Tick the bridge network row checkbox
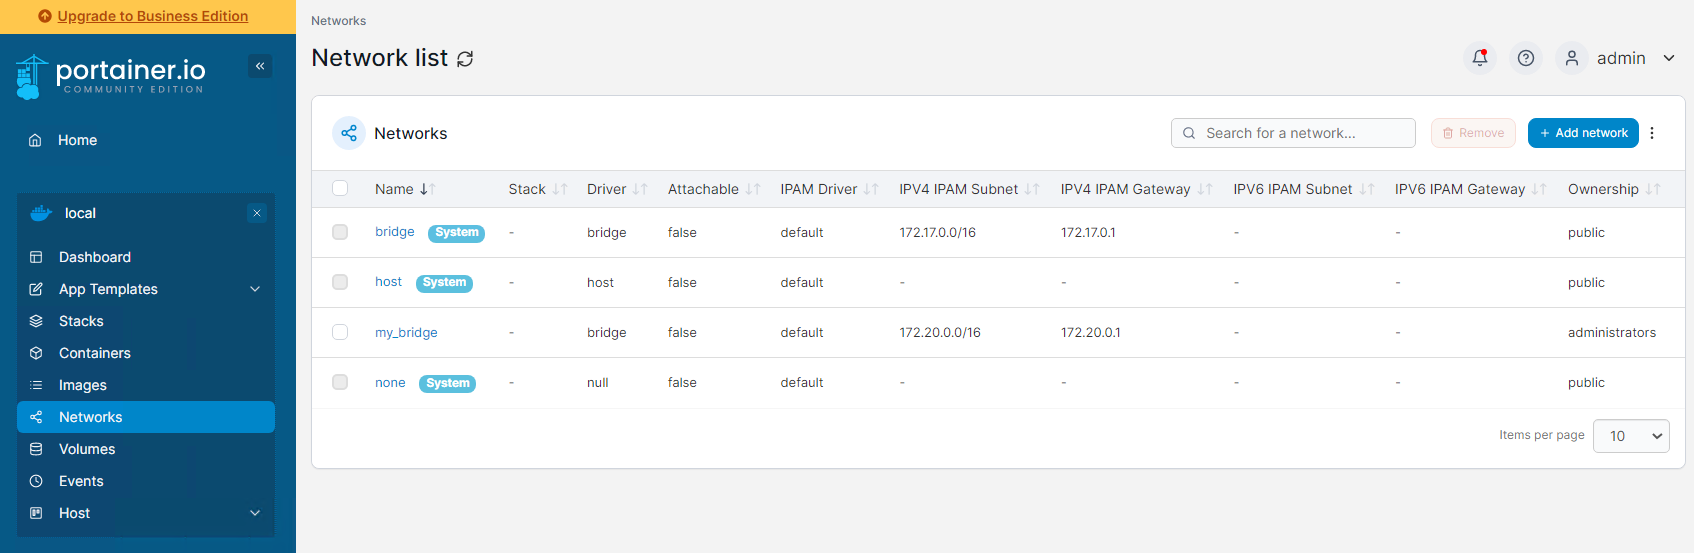Screen dimensions: 1694x553 [x=340, y=232]
